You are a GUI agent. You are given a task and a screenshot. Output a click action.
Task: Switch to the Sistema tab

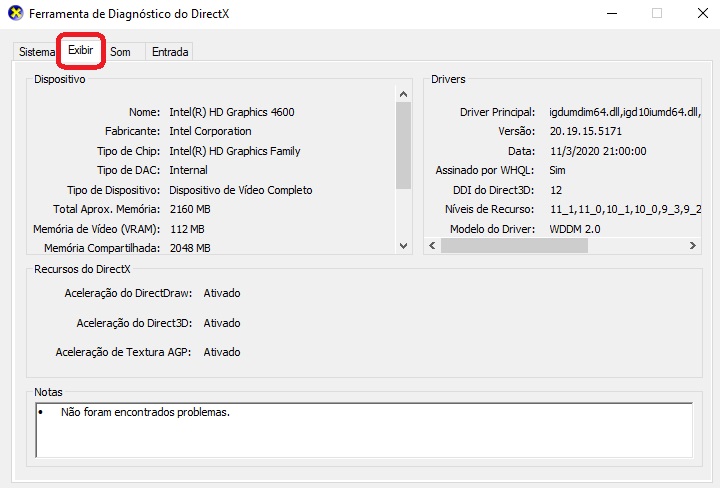click(x=37, y=52)
